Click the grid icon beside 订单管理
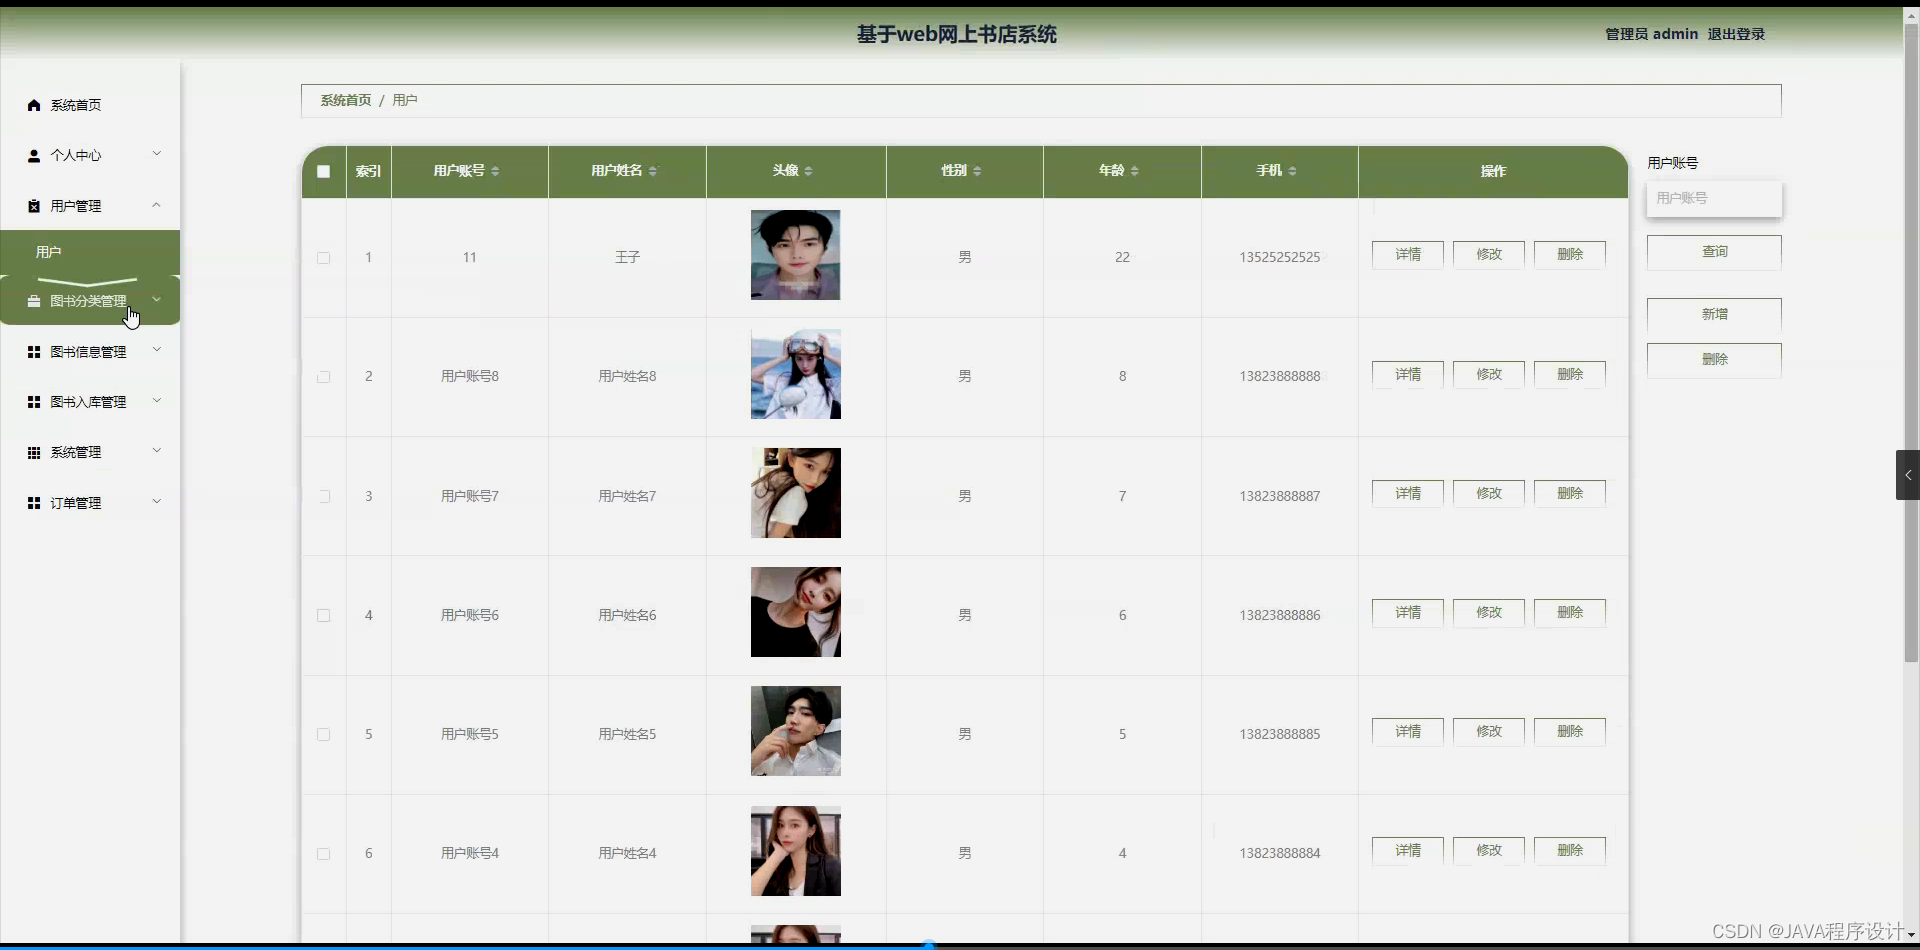This screenshot has height=950, width=1920. click(34, 503)
